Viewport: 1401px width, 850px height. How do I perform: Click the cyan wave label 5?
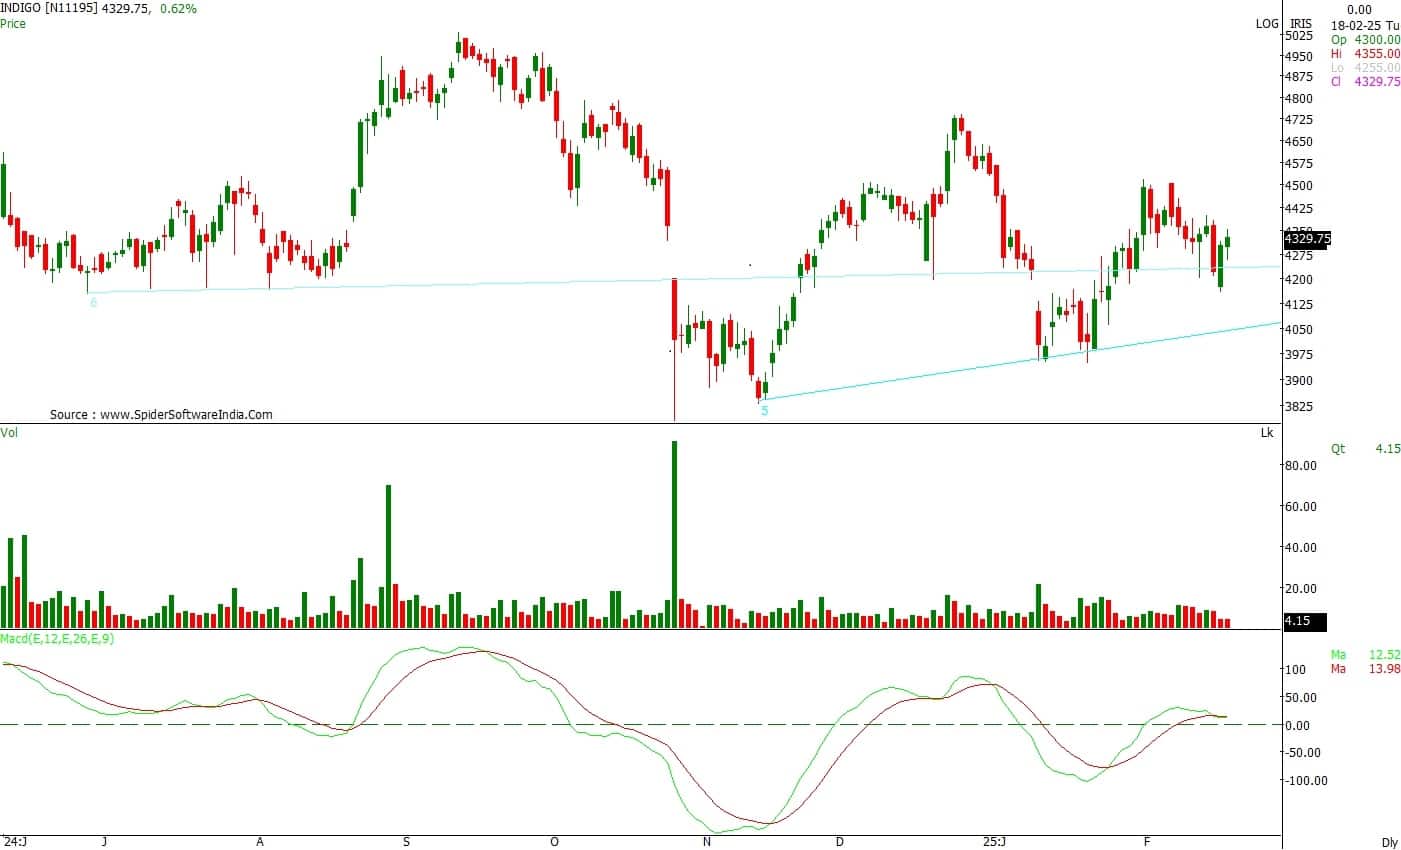point(764,410)
